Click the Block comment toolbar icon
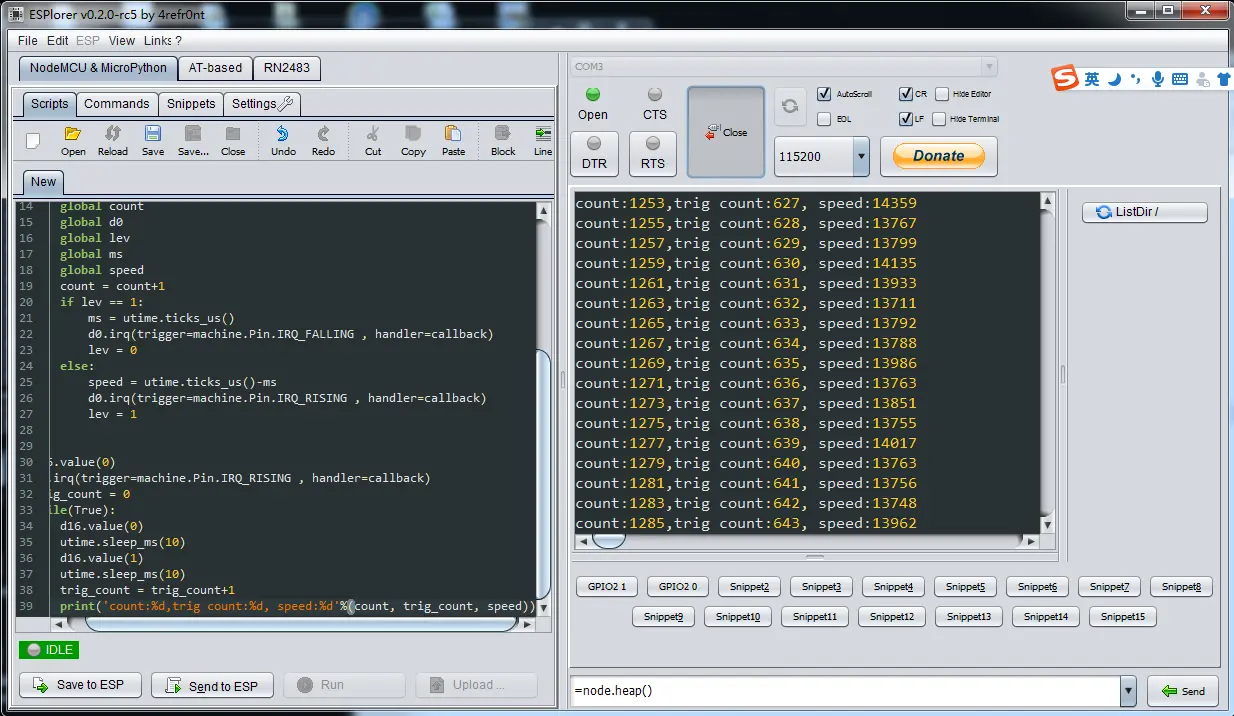 pyautogui.click(x=503, y=140)
